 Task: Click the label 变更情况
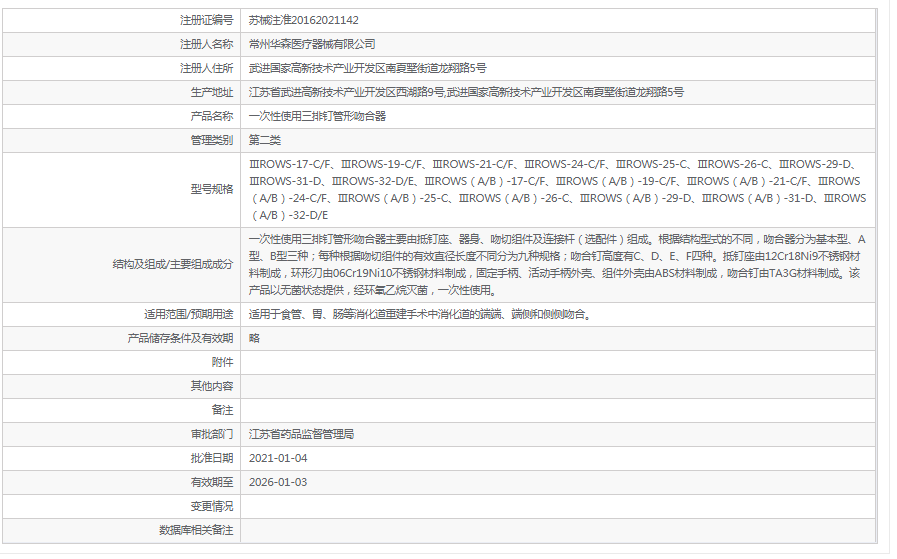point(212,507)
